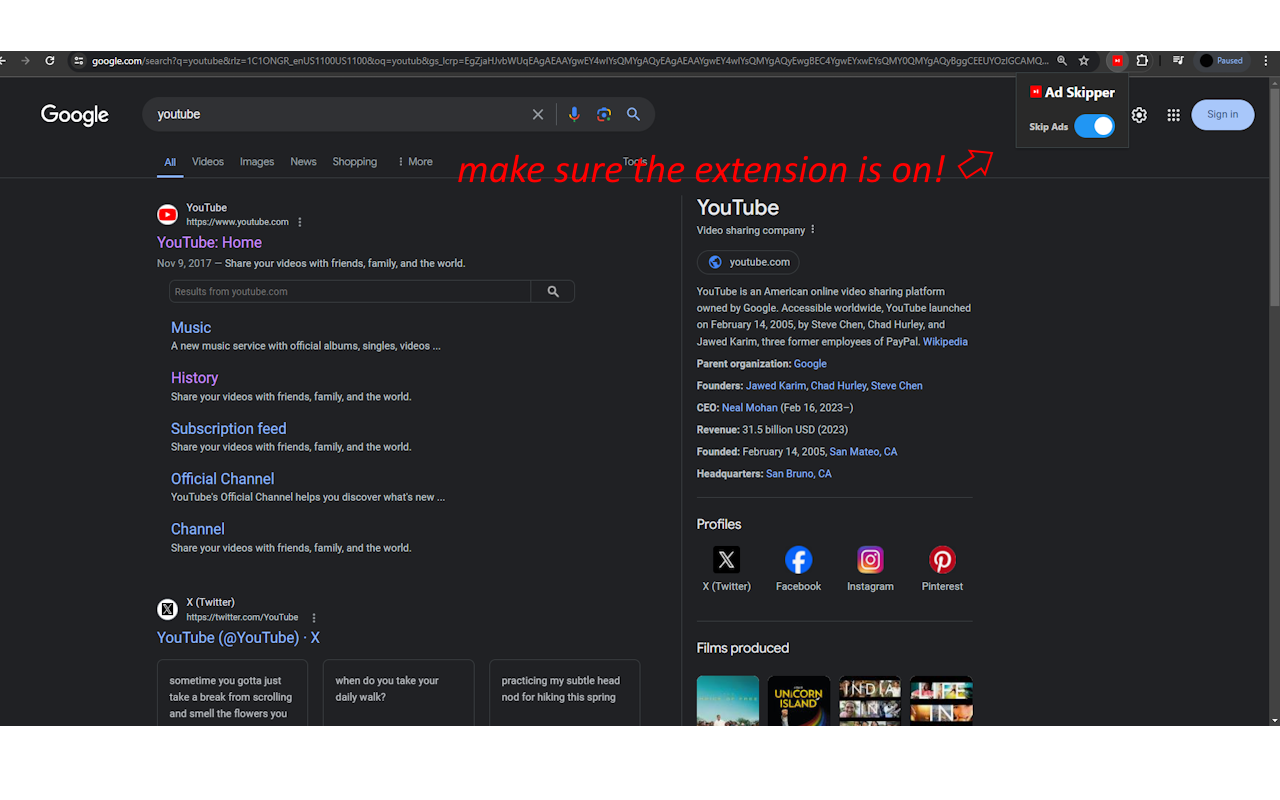Viewport: 1280px width, 800px height.
Task: Open the X (Twitter) profile icon
Action: tap(726, 560)
